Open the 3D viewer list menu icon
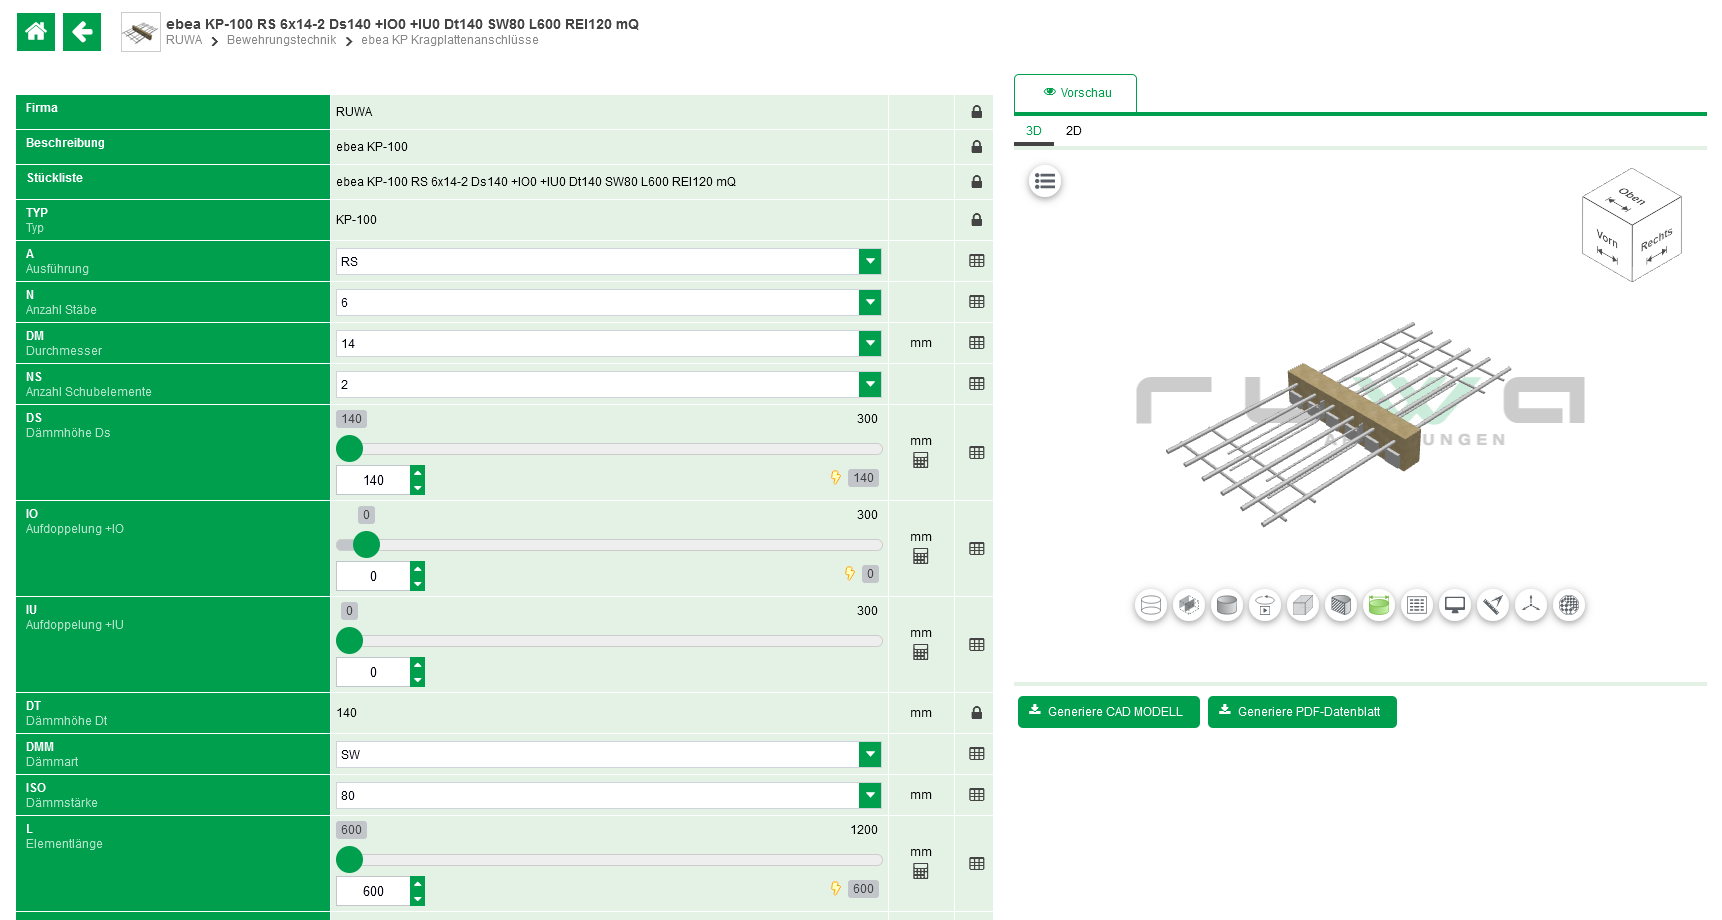 tap(1045, 181)
